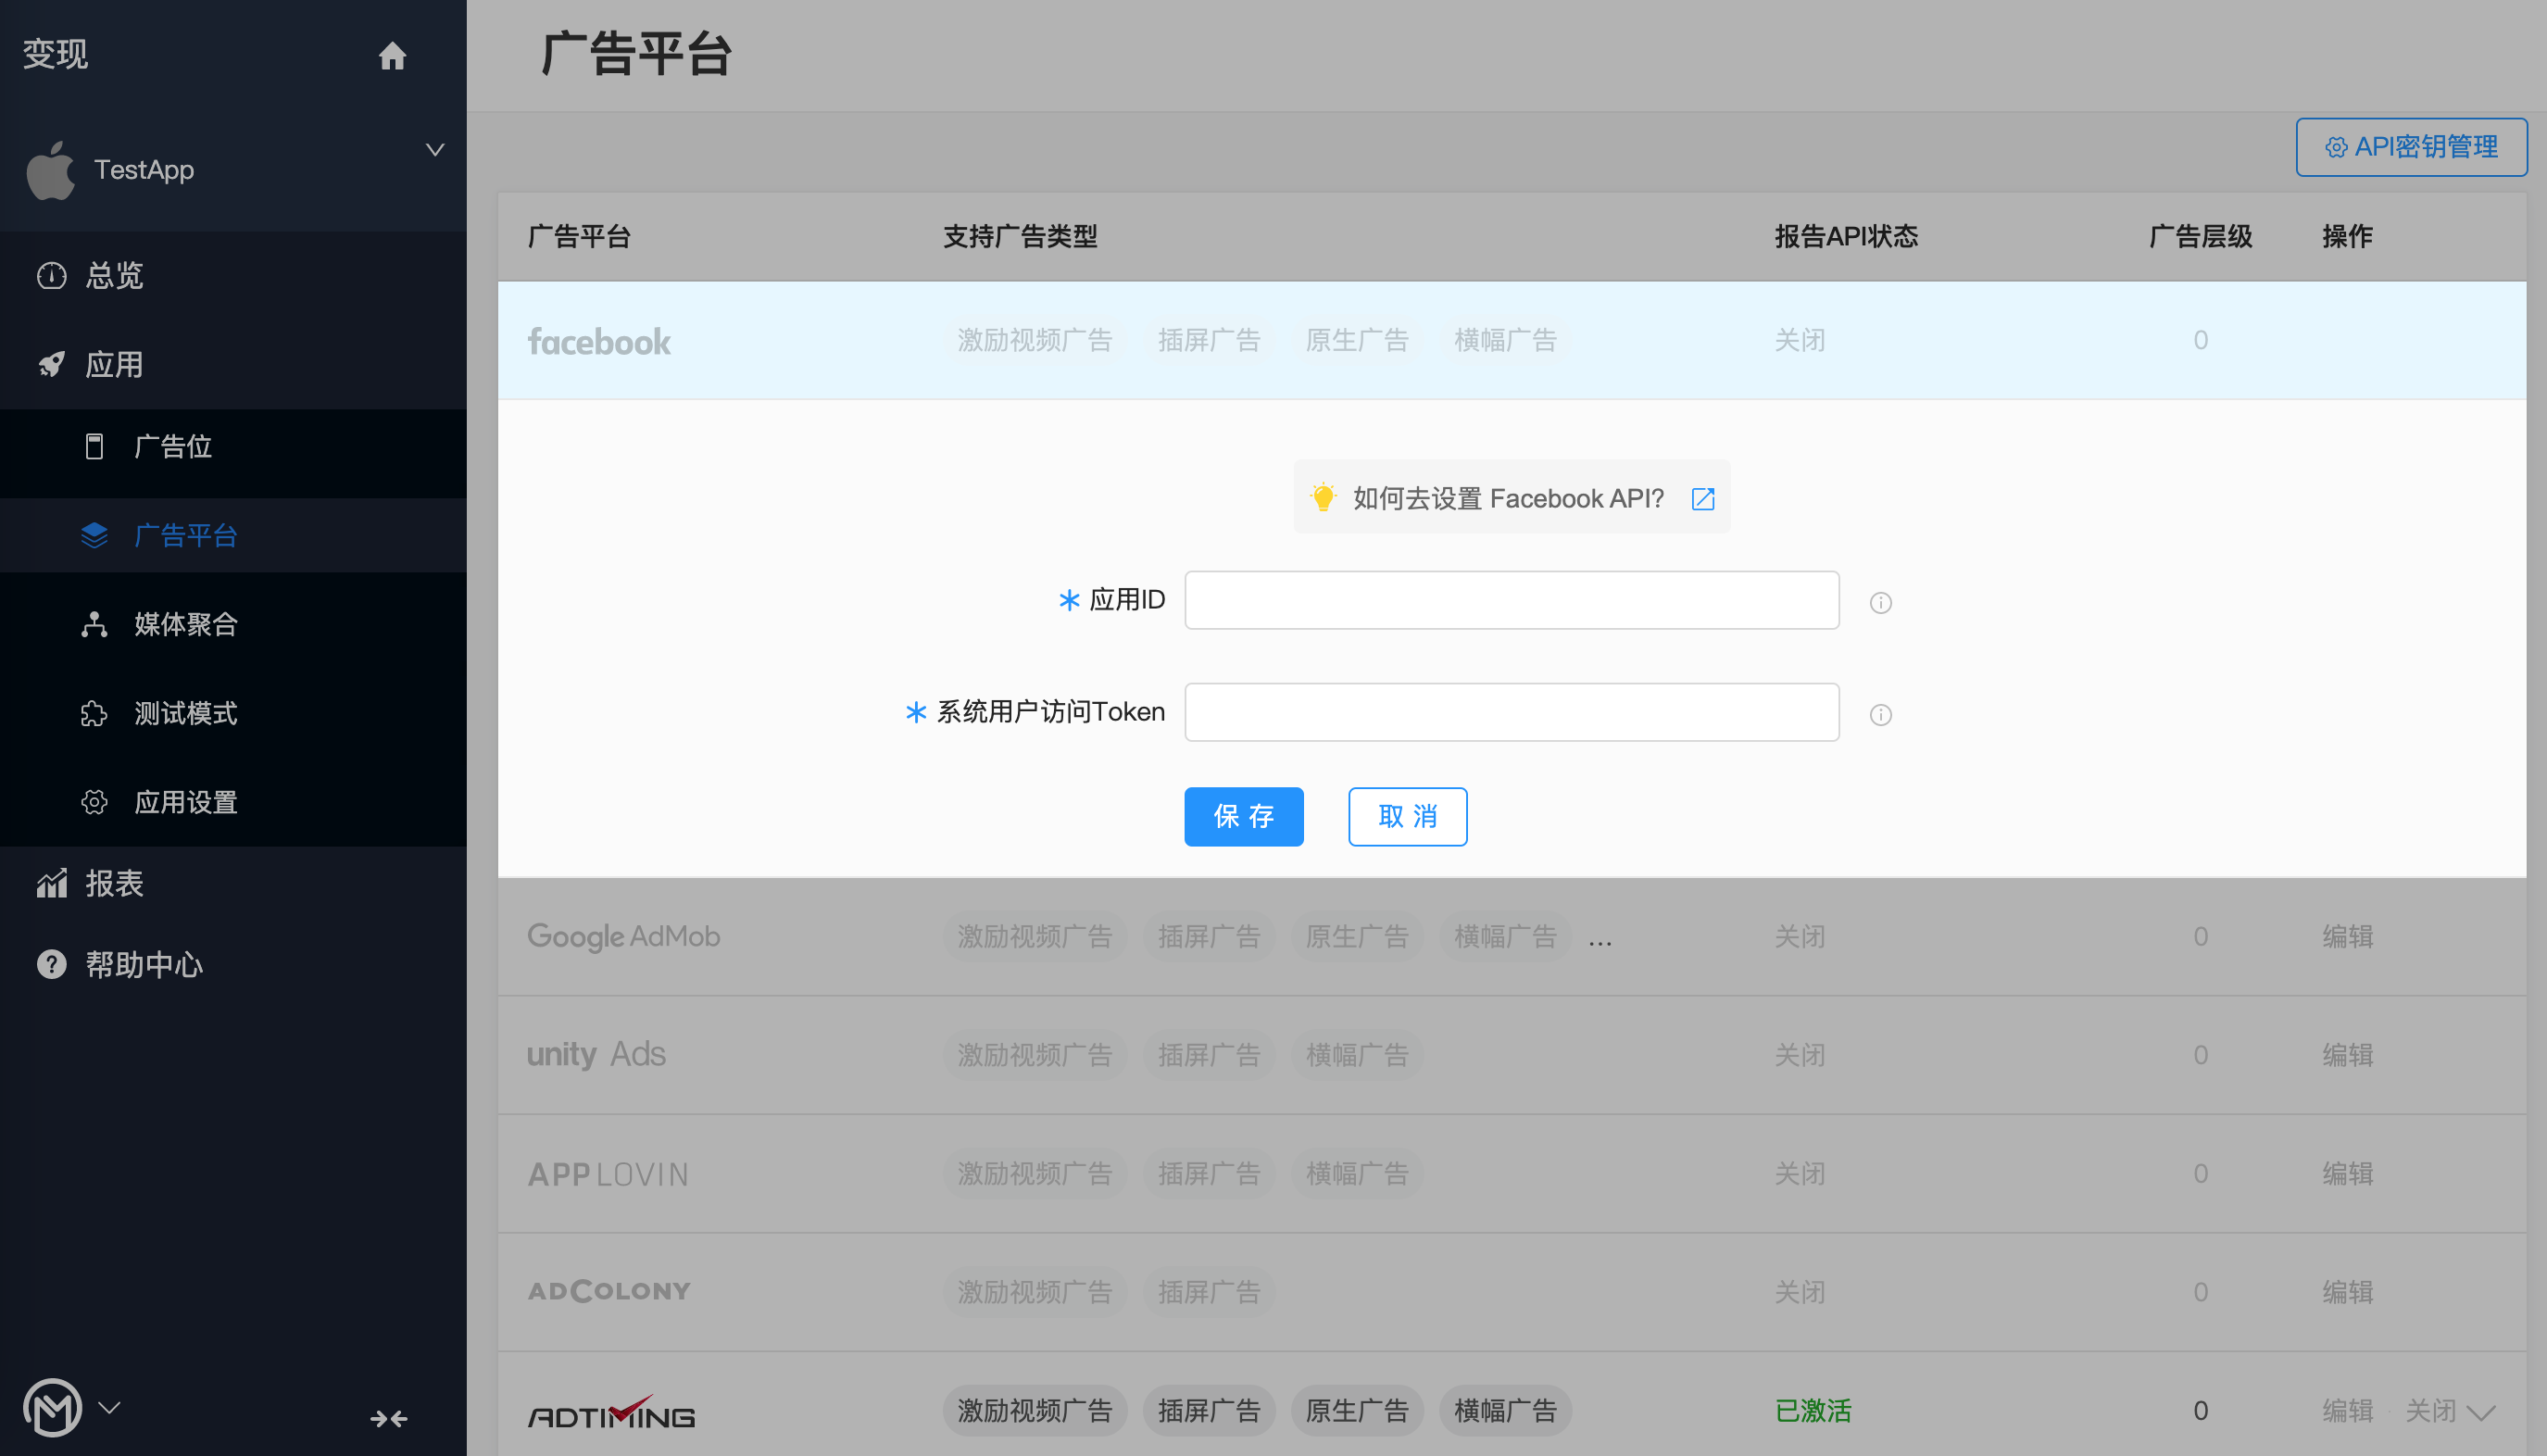Edit the unity Ads platform

2347,1055
